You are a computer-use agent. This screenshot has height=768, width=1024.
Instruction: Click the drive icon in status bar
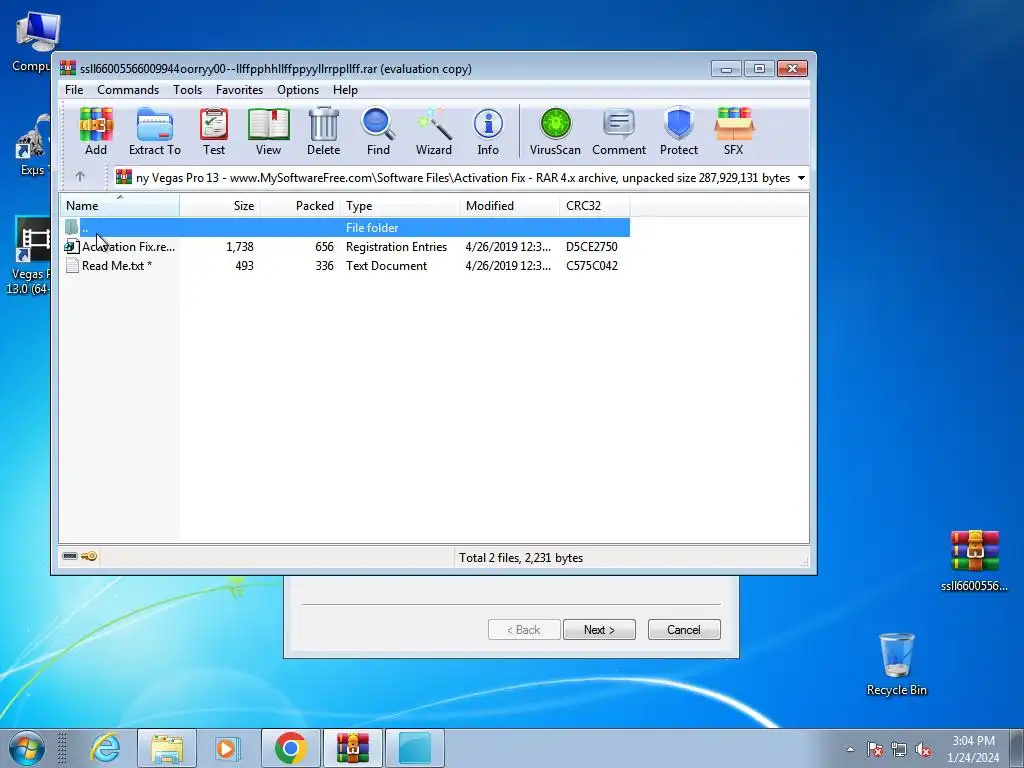(x=70, y=556)
